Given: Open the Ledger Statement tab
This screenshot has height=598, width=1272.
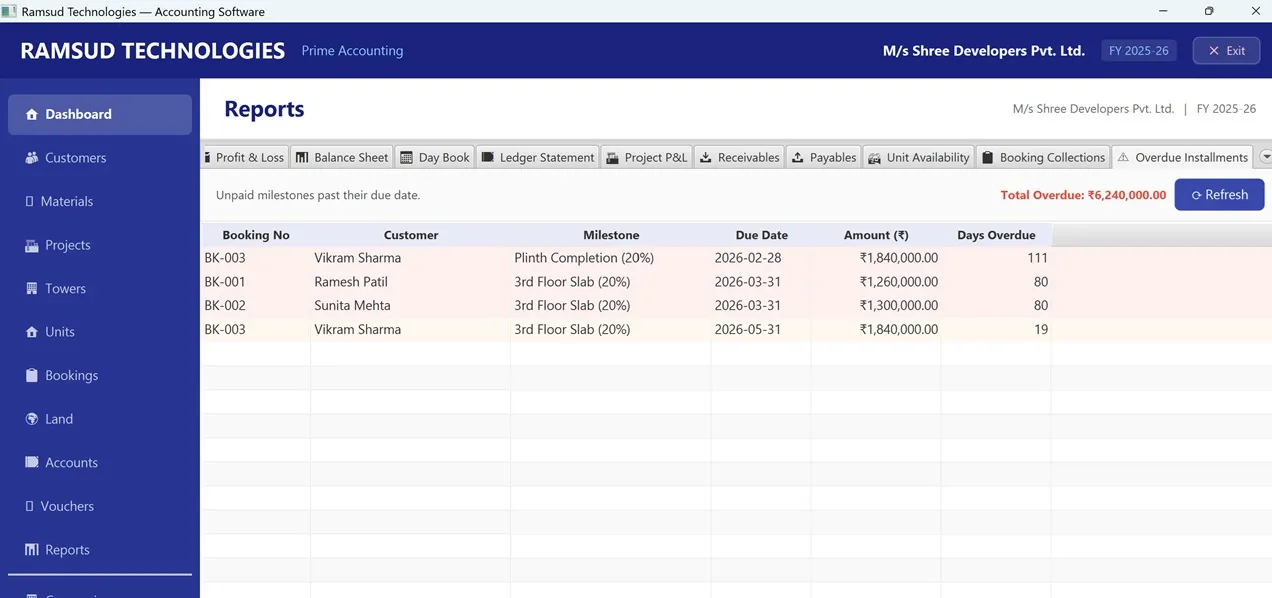Looking at the screenshot, I should click(x=538, y=157).
